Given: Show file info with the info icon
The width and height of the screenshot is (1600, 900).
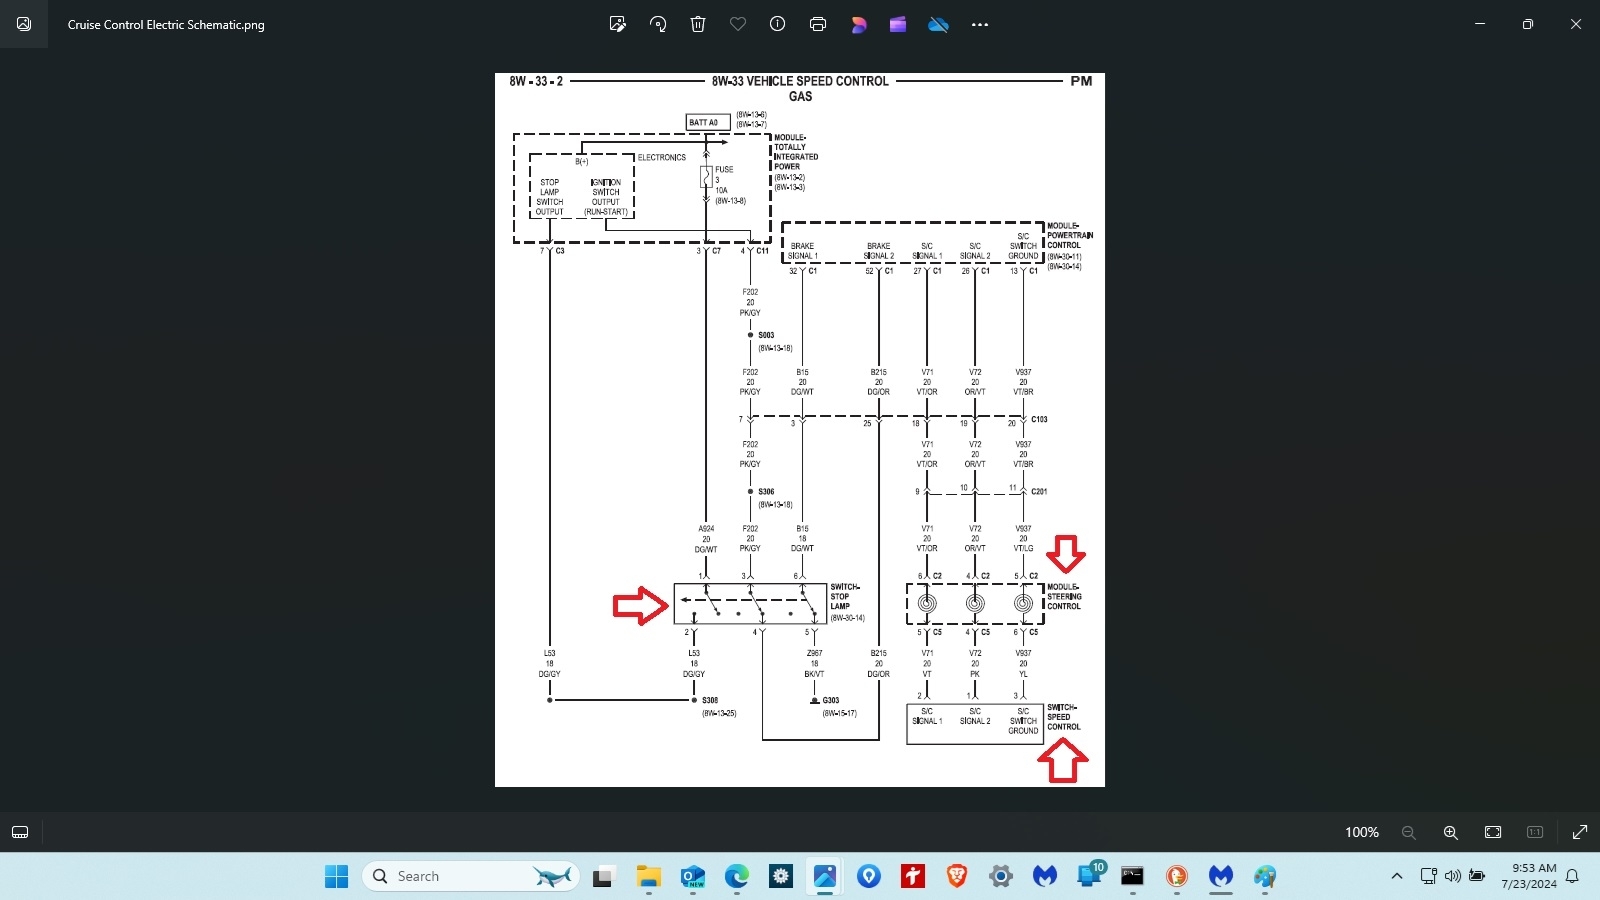Looking at the screenshot, I should pyautogui.click(x=777, y=24).
